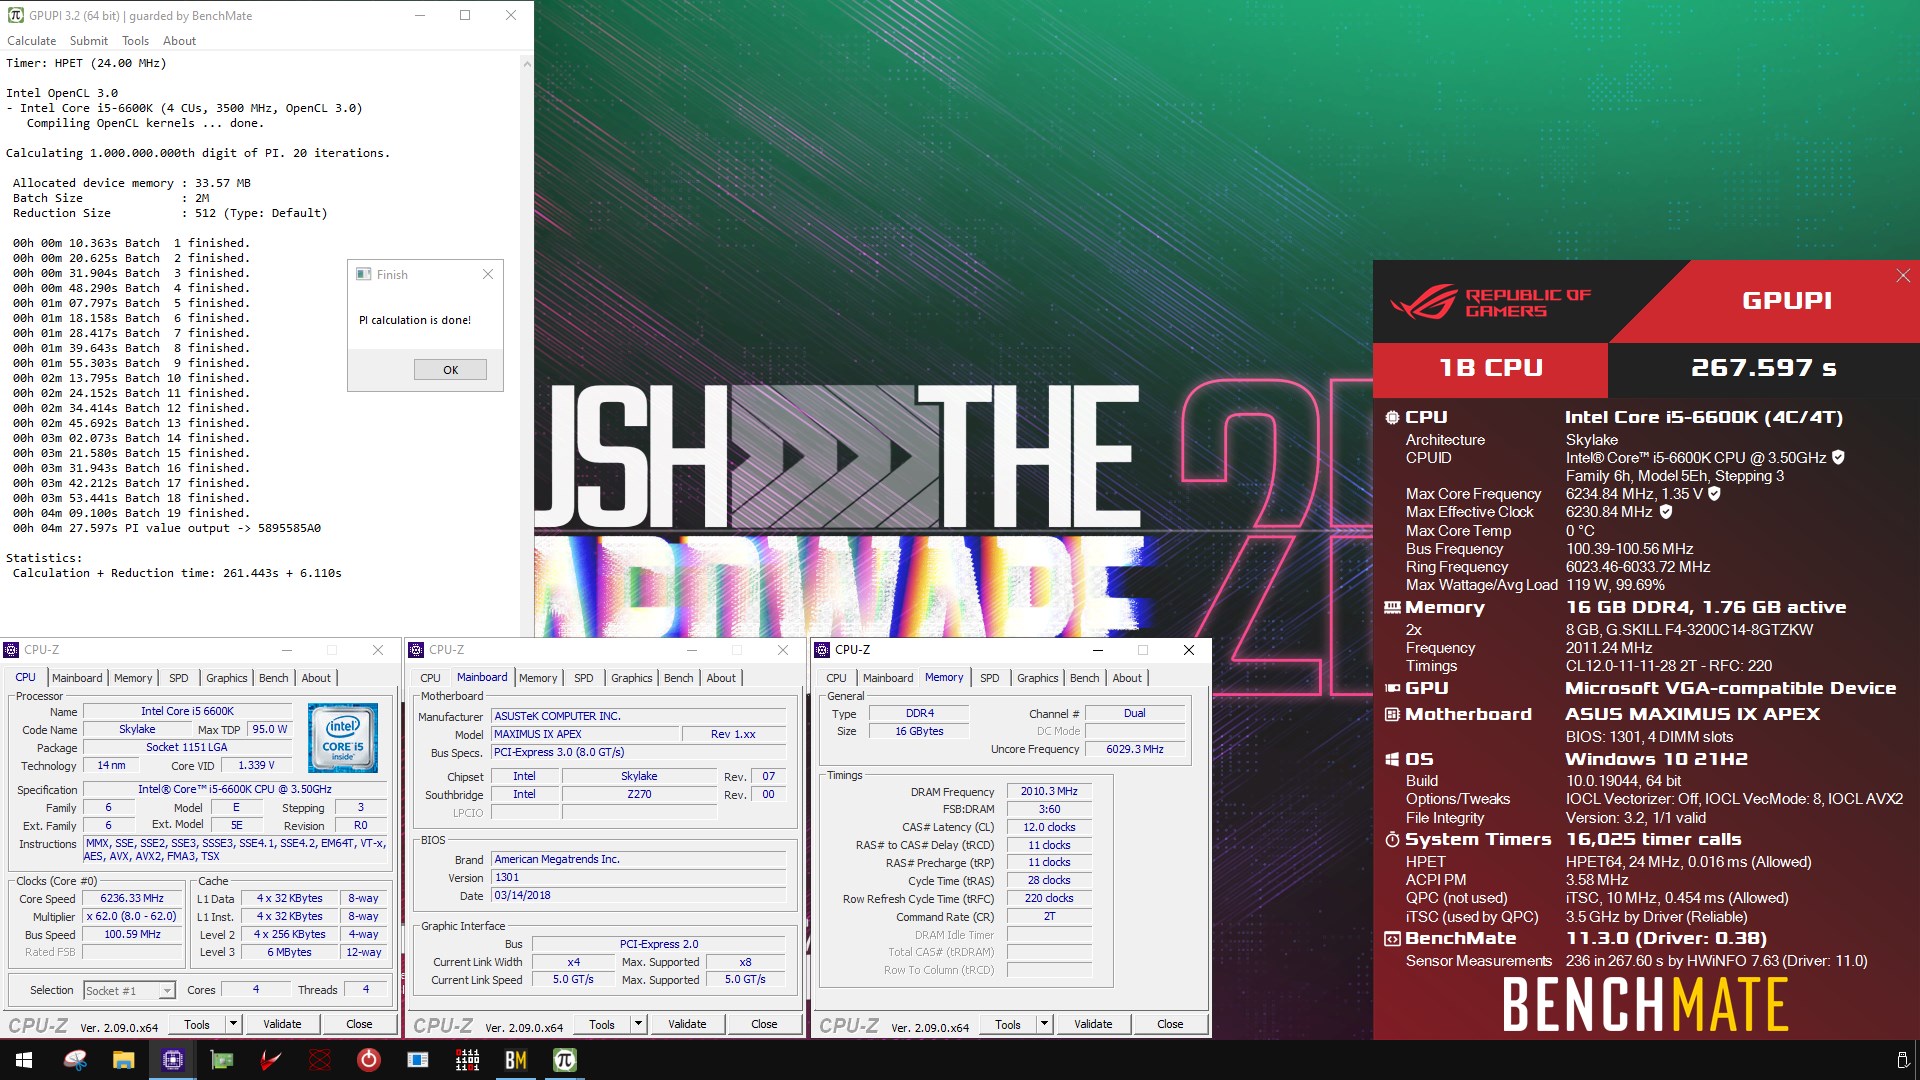Switch to GPUPI via green pi taskbar icon
The height and width of the screenshot is (1080, 1920).
pos(565,1060)
